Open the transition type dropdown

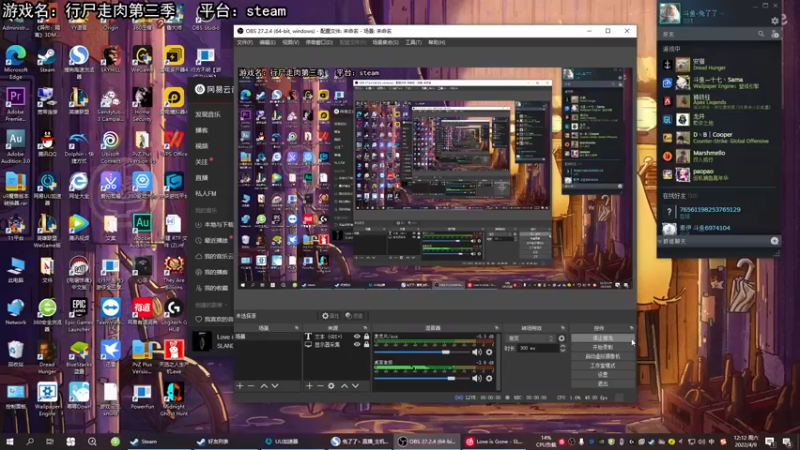(x=530, y=338)
